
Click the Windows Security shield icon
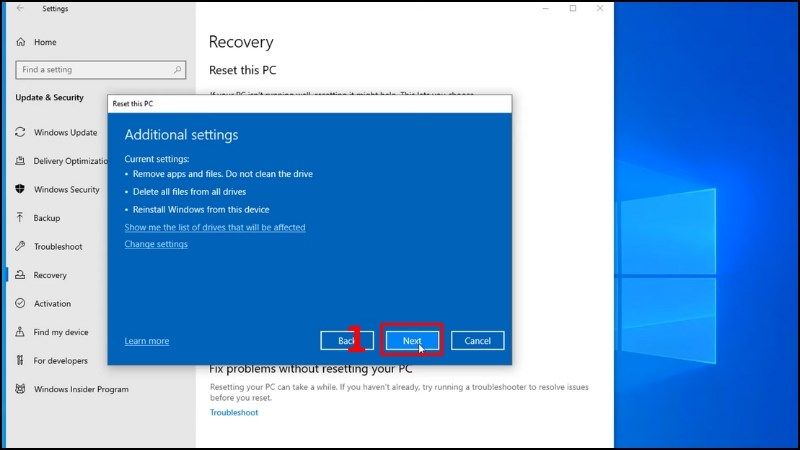[20, 189]
